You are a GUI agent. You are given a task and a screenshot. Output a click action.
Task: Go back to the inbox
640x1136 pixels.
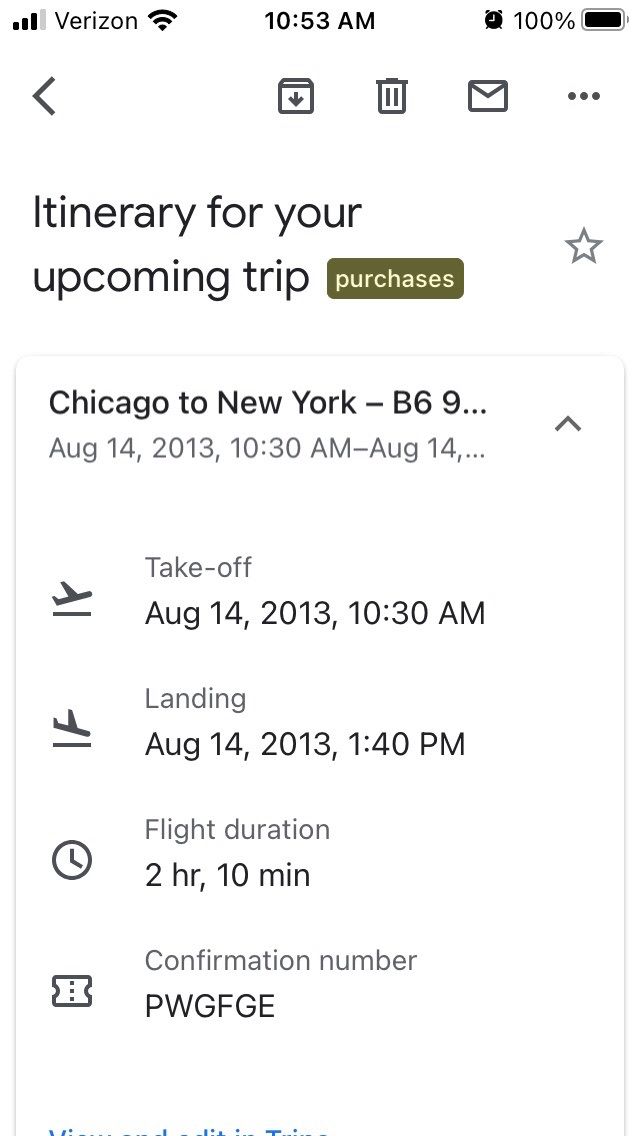click(44, 97)
